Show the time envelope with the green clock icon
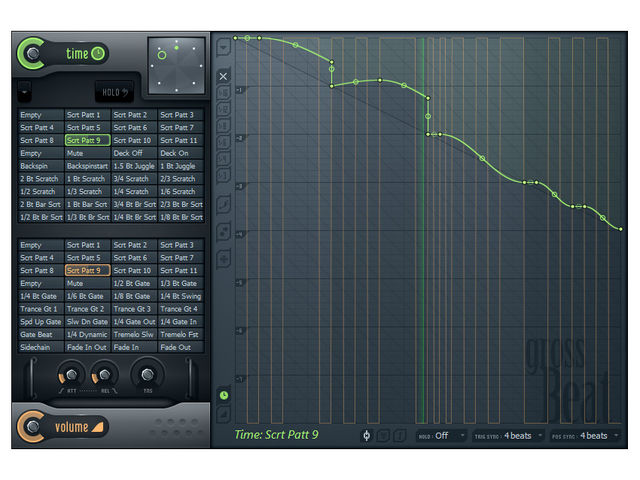 coord(224,395)
